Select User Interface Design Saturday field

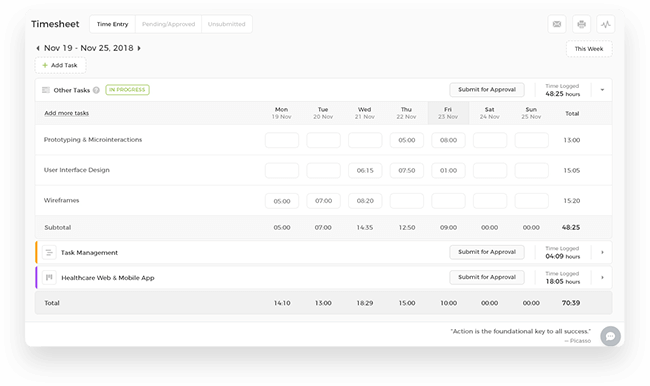pyautogui.click(x=490, y=170)
